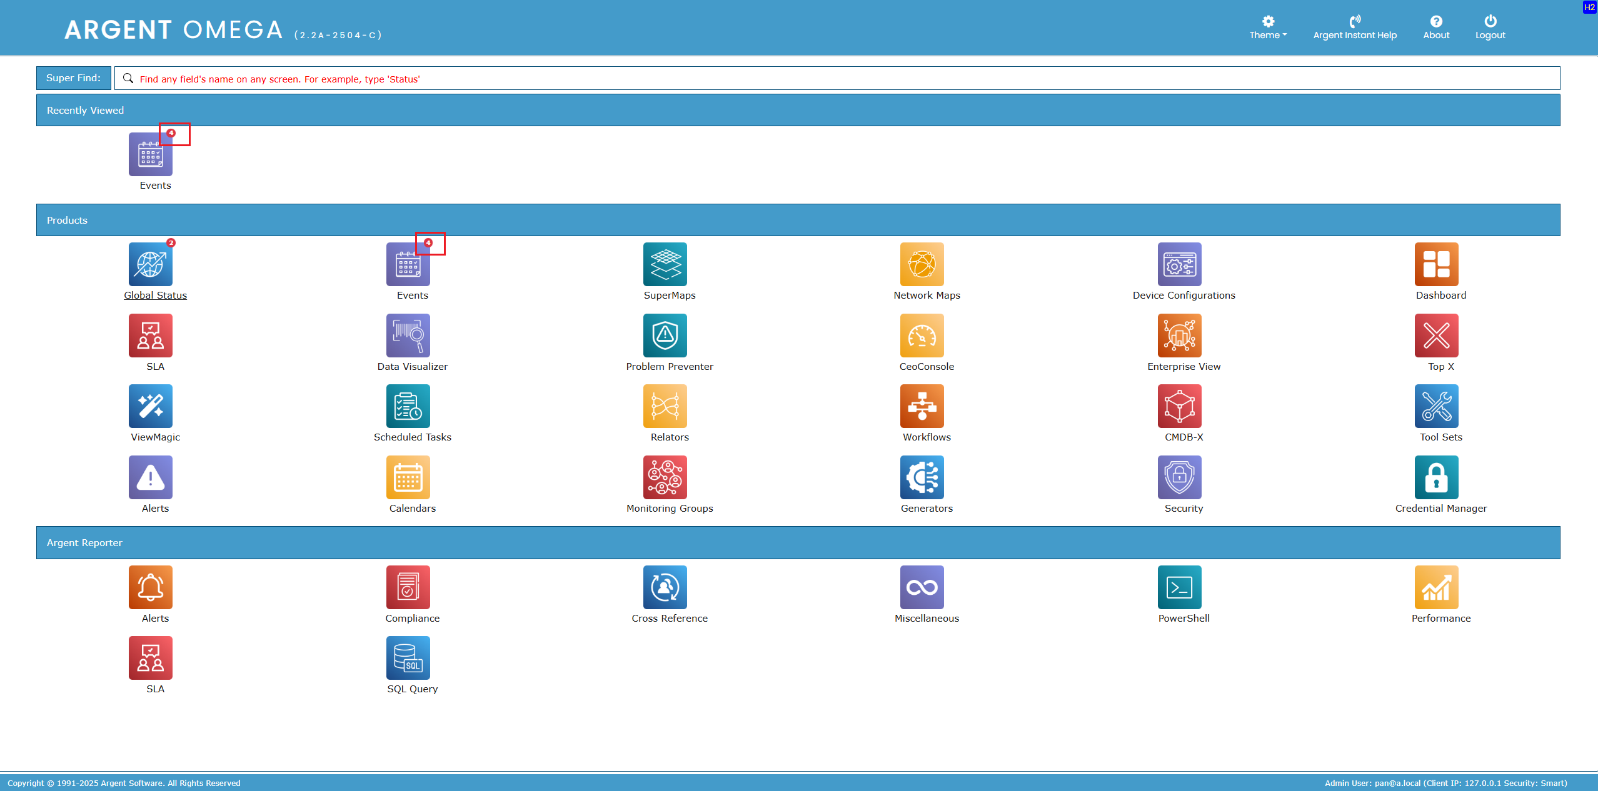Click the About menu item
This screenshot has width=1598, height=791.
coord(1436,27)
